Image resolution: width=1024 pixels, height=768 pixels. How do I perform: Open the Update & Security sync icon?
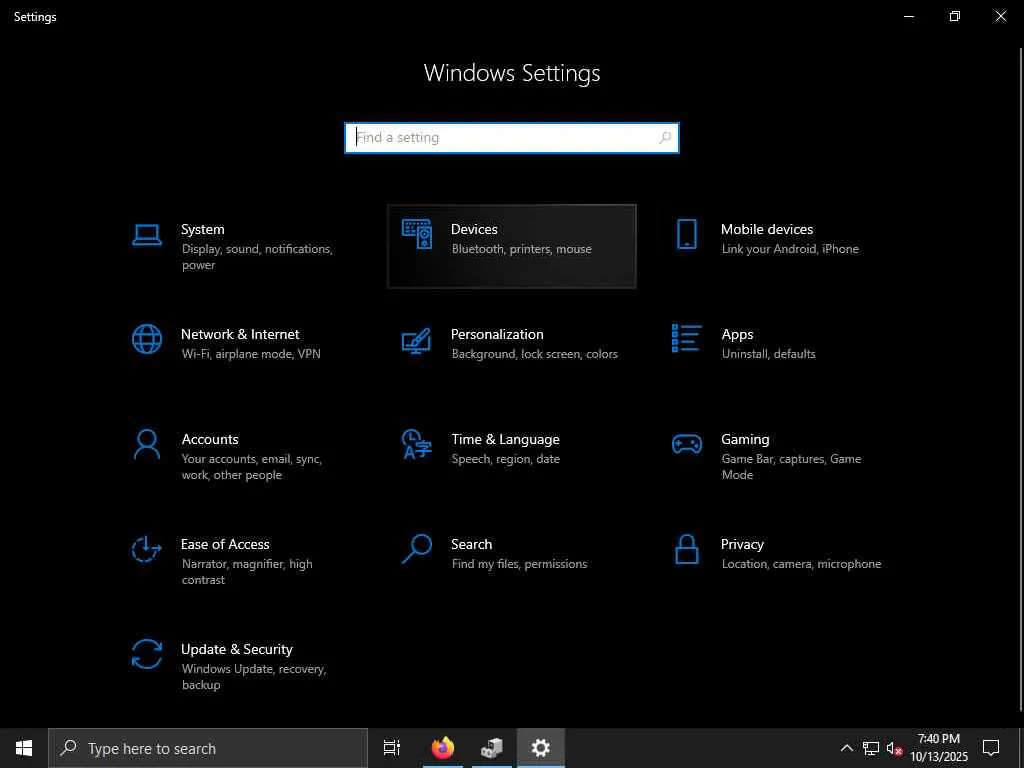coord(146,654)
